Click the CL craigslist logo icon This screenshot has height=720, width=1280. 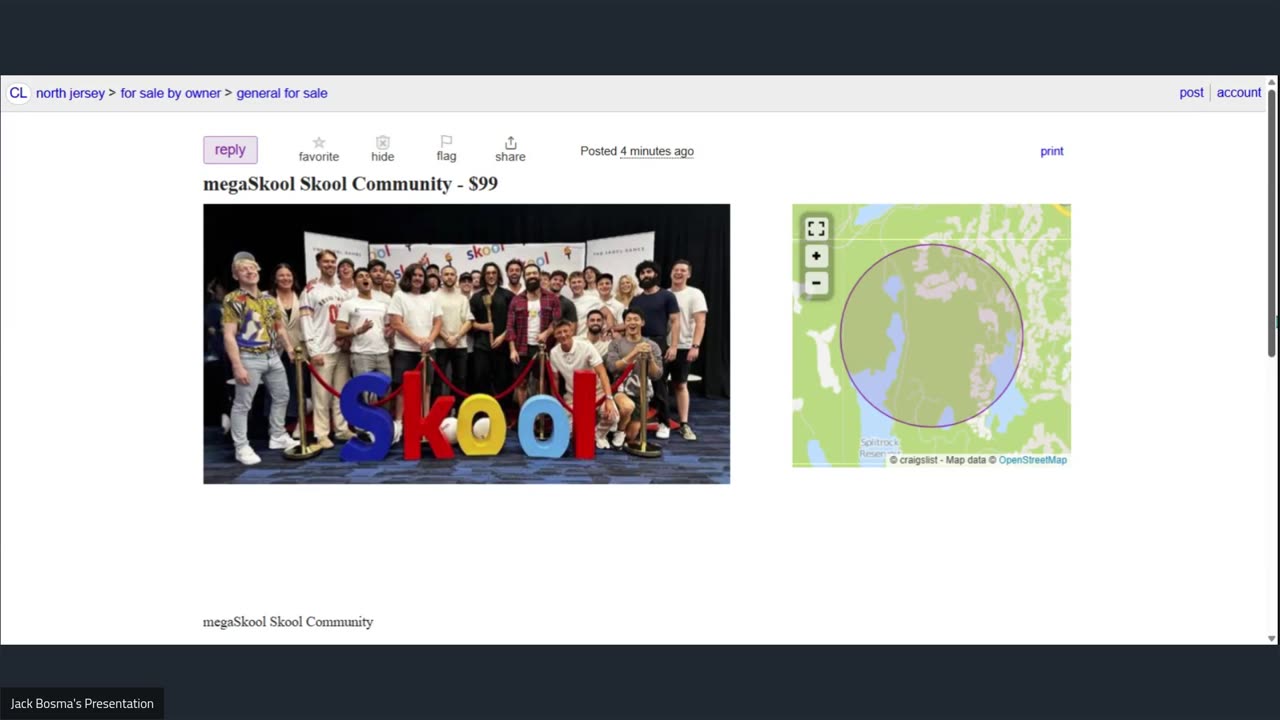(x=18, y=93)
